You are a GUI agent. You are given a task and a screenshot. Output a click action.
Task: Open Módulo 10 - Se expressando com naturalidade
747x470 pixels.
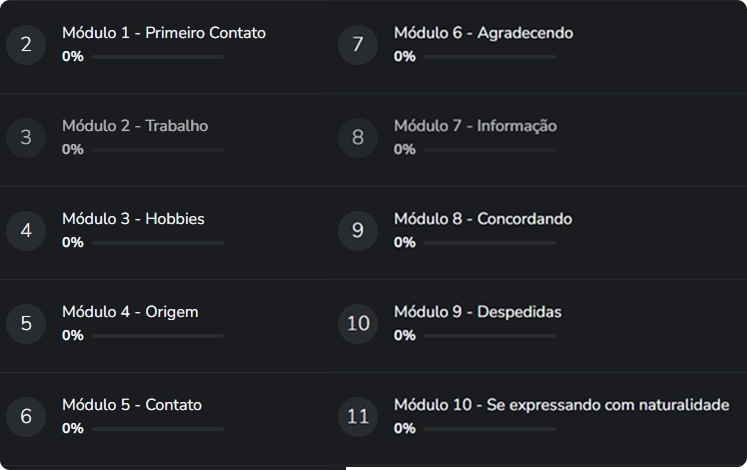point(561,405)
